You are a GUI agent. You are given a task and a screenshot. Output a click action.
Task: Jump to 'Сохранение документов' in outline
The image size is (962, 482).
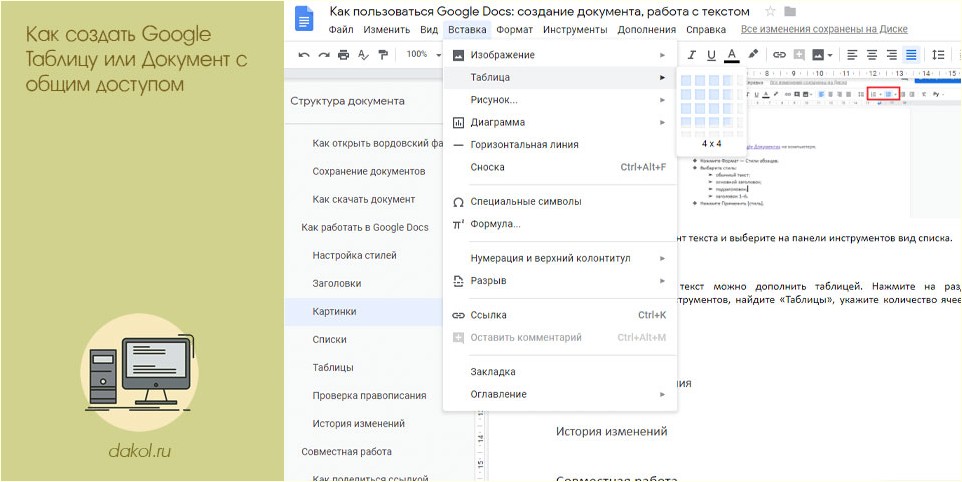(x=369, y=171)
